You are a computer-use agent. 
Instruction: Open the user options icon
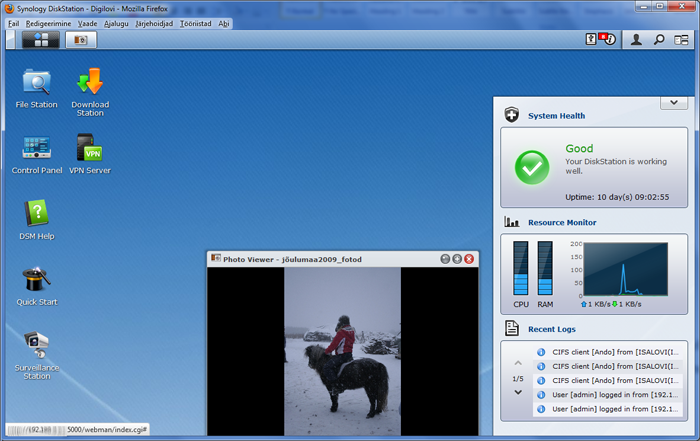point(636,40)
